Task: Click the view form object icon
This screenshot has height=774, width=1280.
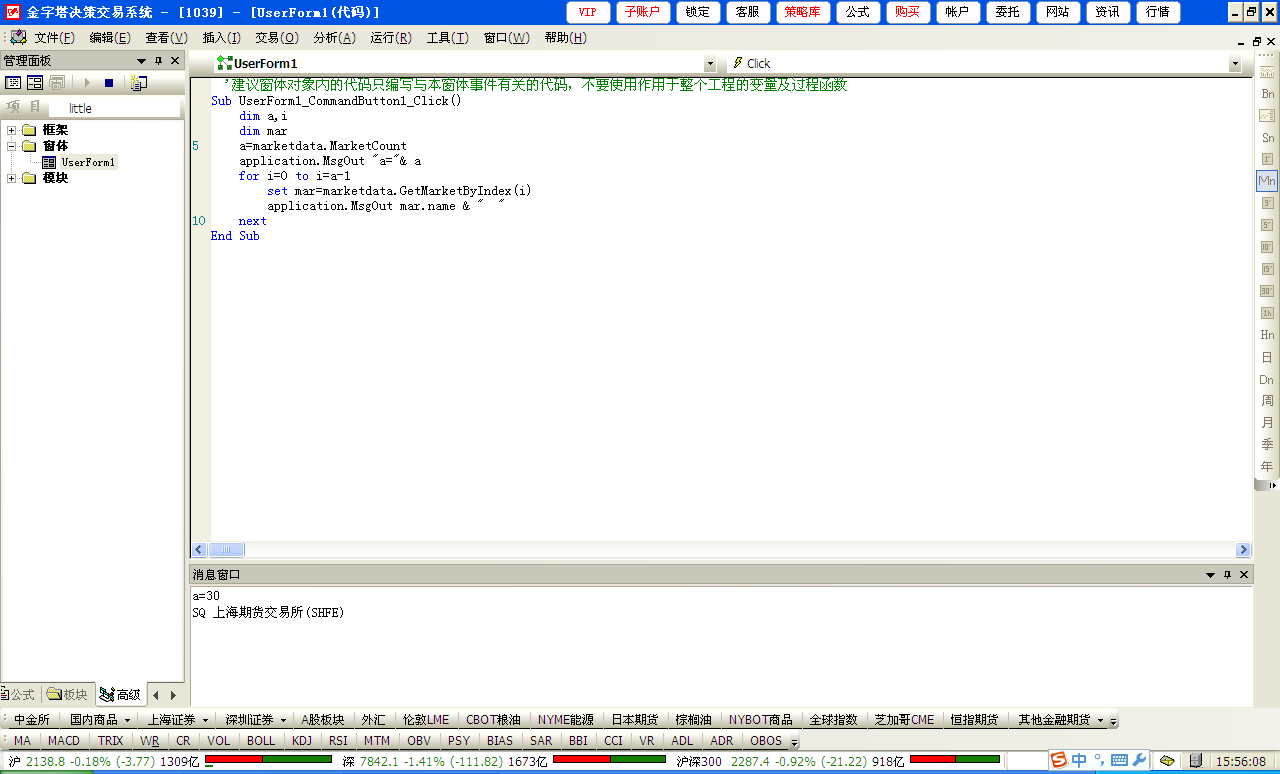Action: [35, 83]
